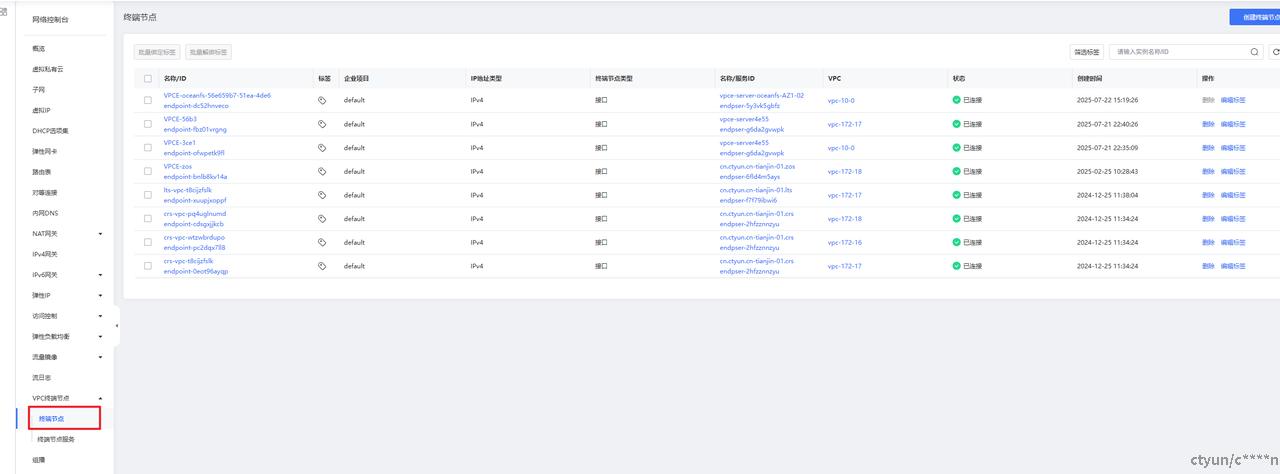Viewport: 1280px width, 474px height.
Task: Click the grid icon at top-left corner
Action: point(3,12)
